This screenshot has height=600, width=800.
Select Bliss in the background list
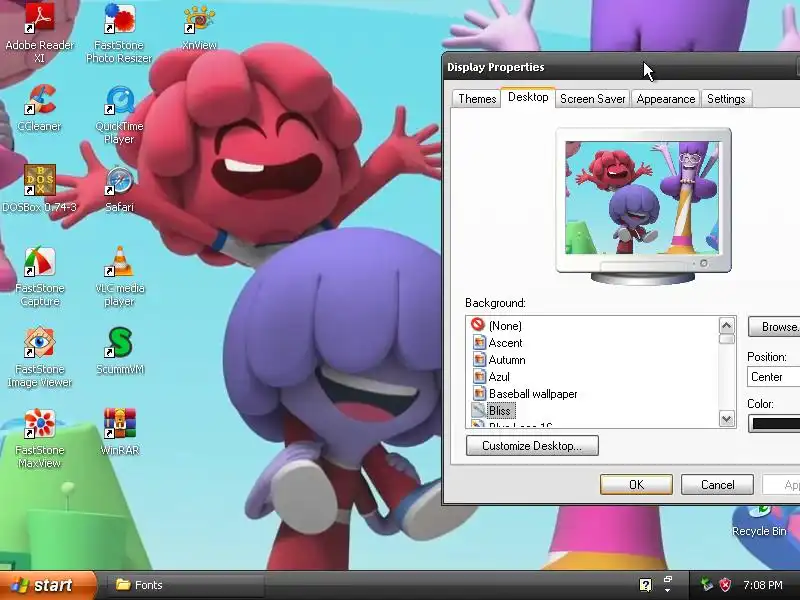[499, 411]
